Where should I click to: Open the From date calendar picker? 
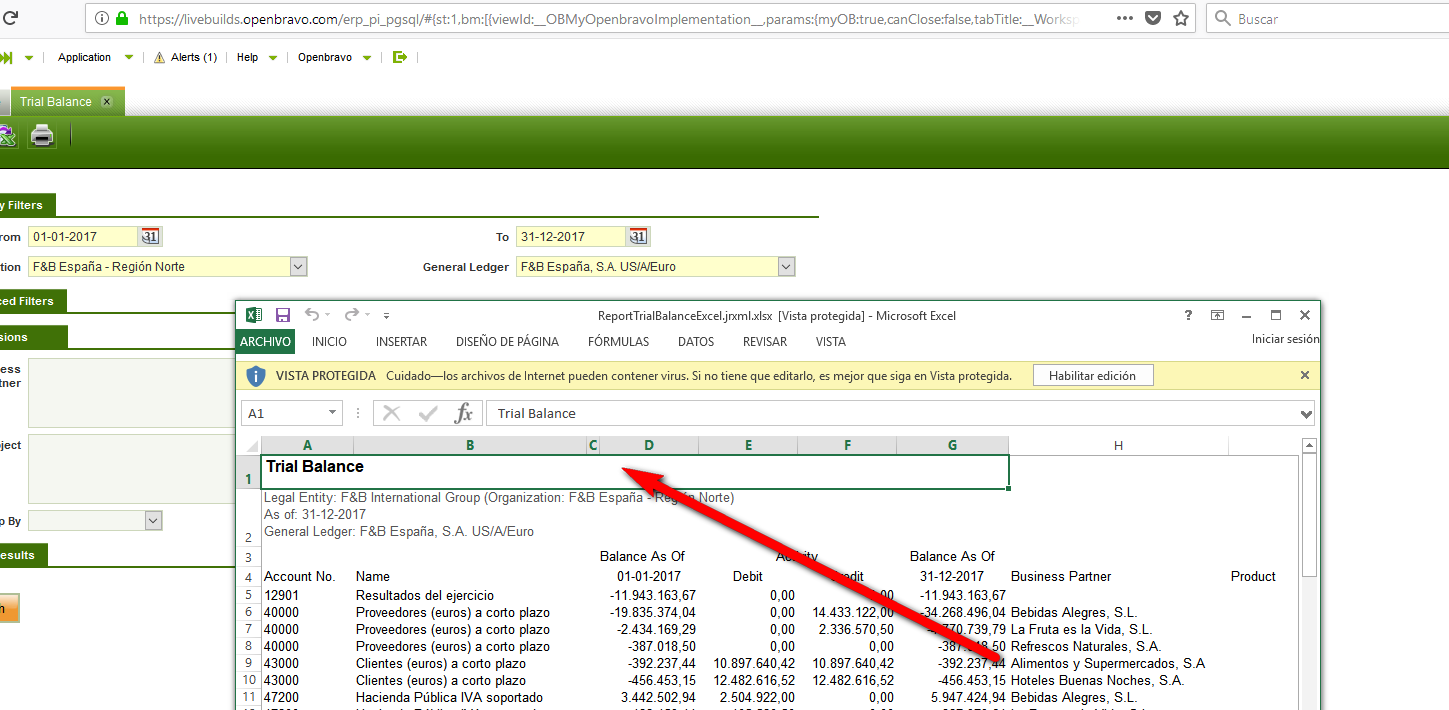tap(150, 237)
